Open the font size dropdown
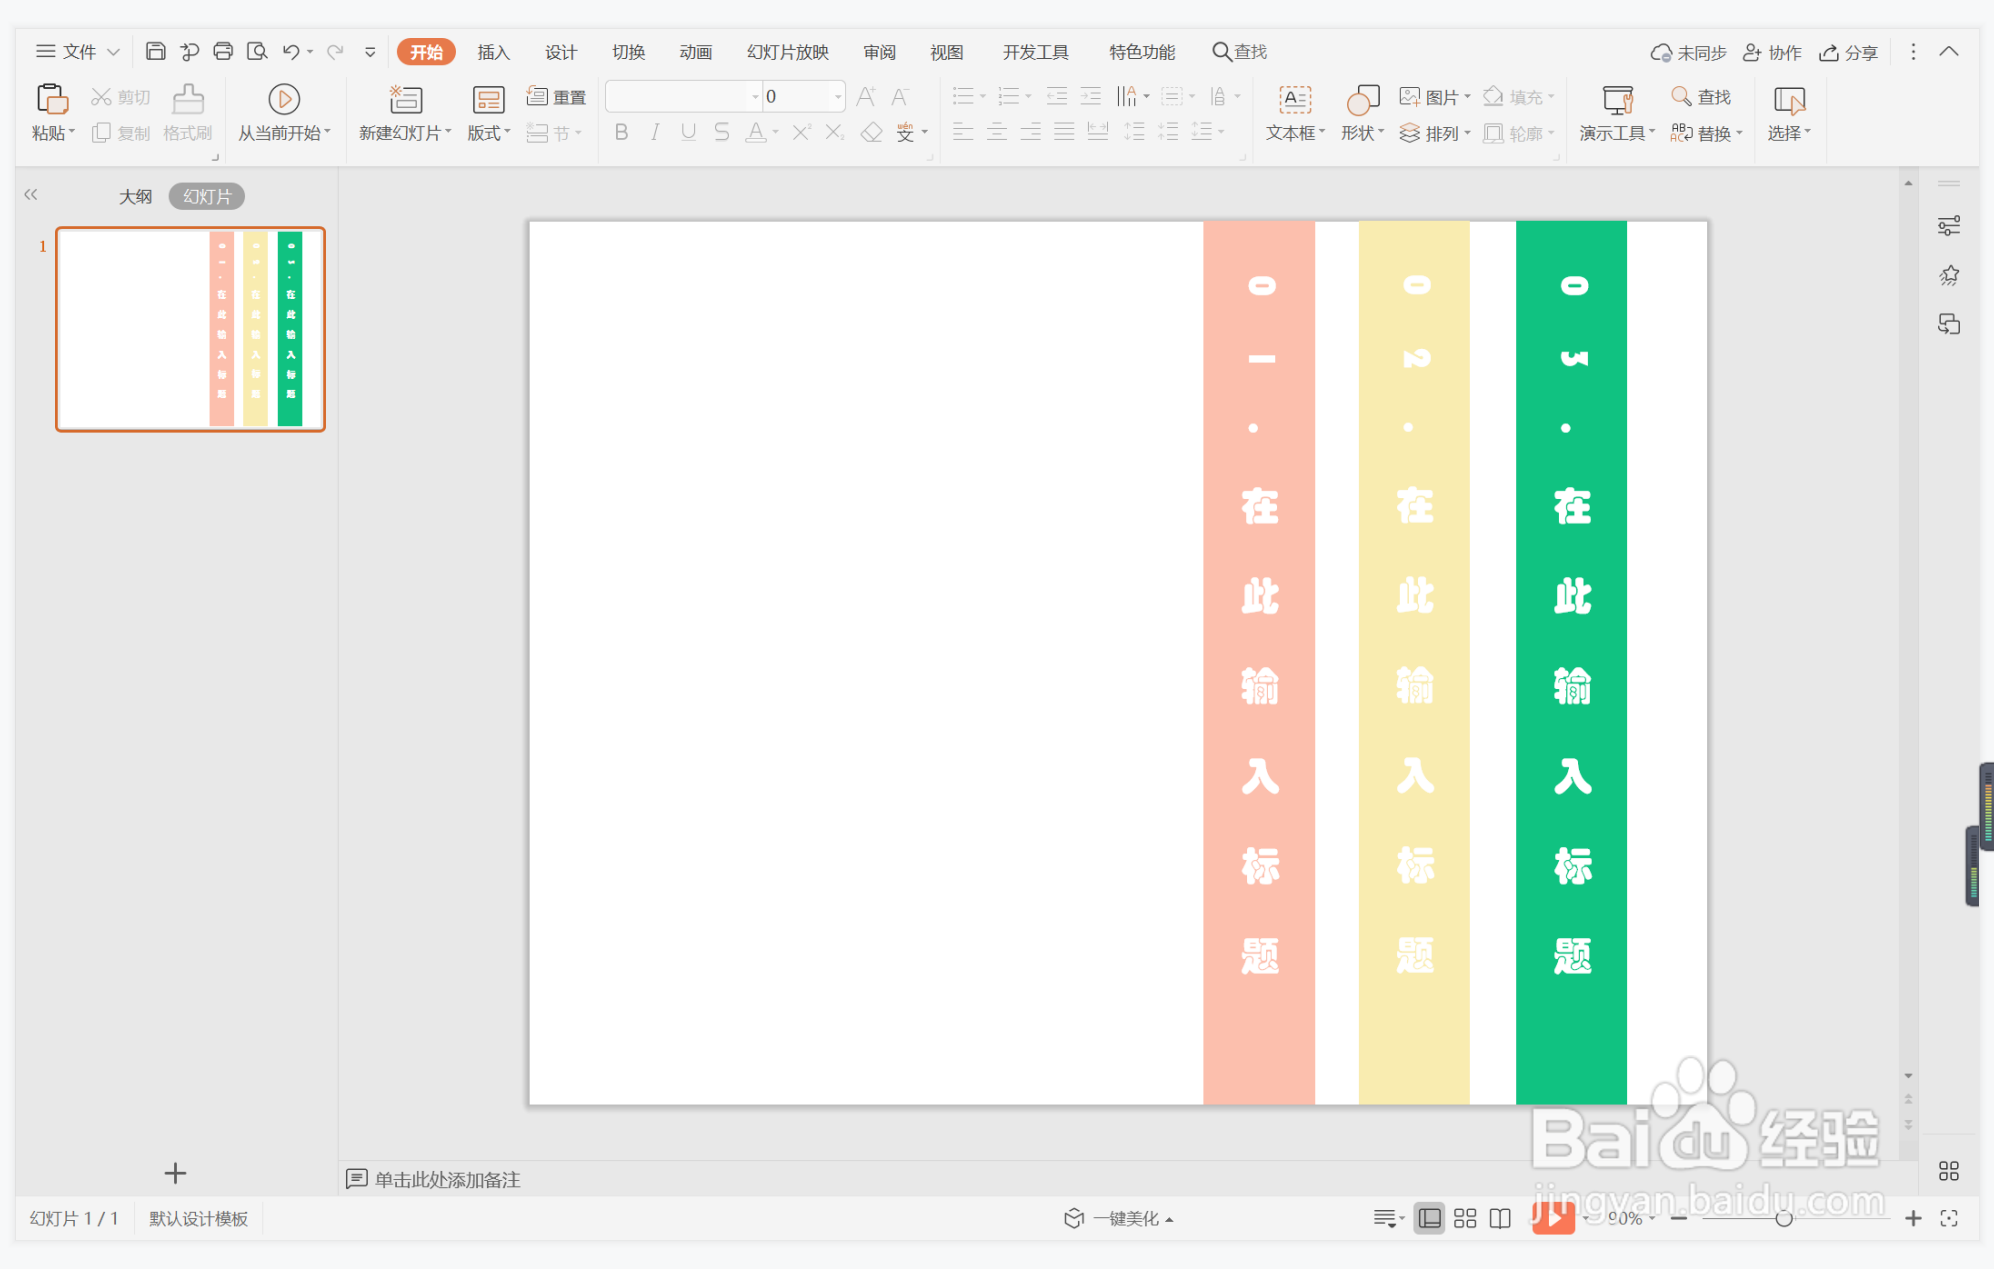Viewport: 1994px width, 1269px height. pyautogui.click(x=837, y=97)
